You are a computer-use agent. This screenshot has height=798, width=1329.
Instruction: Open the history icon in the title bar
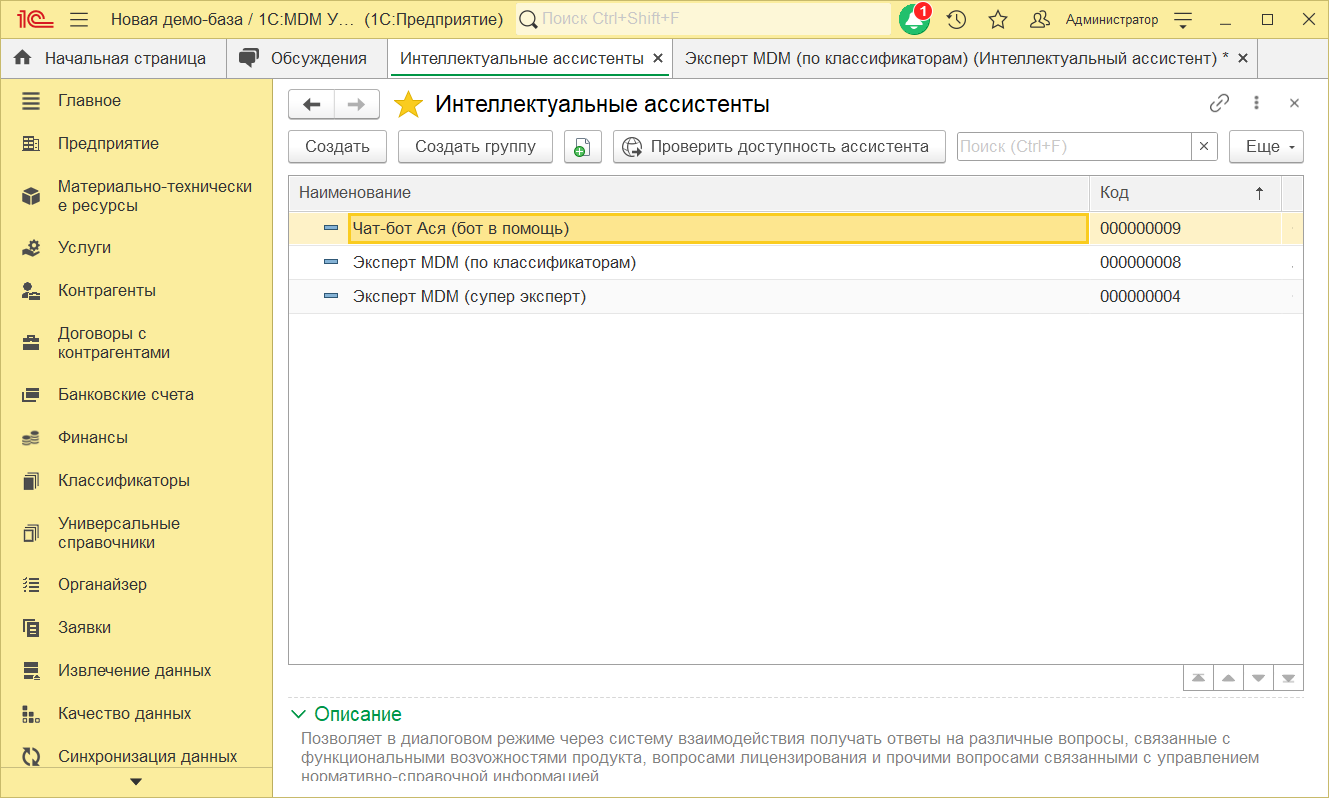955,19
